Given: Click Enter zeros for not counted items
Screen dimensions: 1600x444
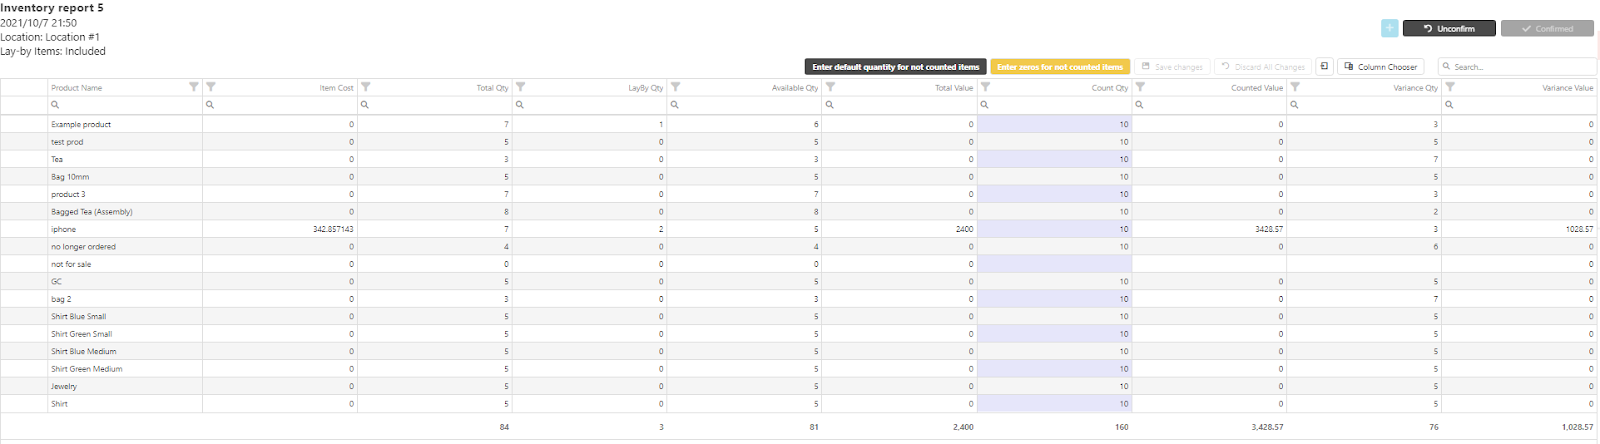Looking at the screenshot, I should [1060, 67].
